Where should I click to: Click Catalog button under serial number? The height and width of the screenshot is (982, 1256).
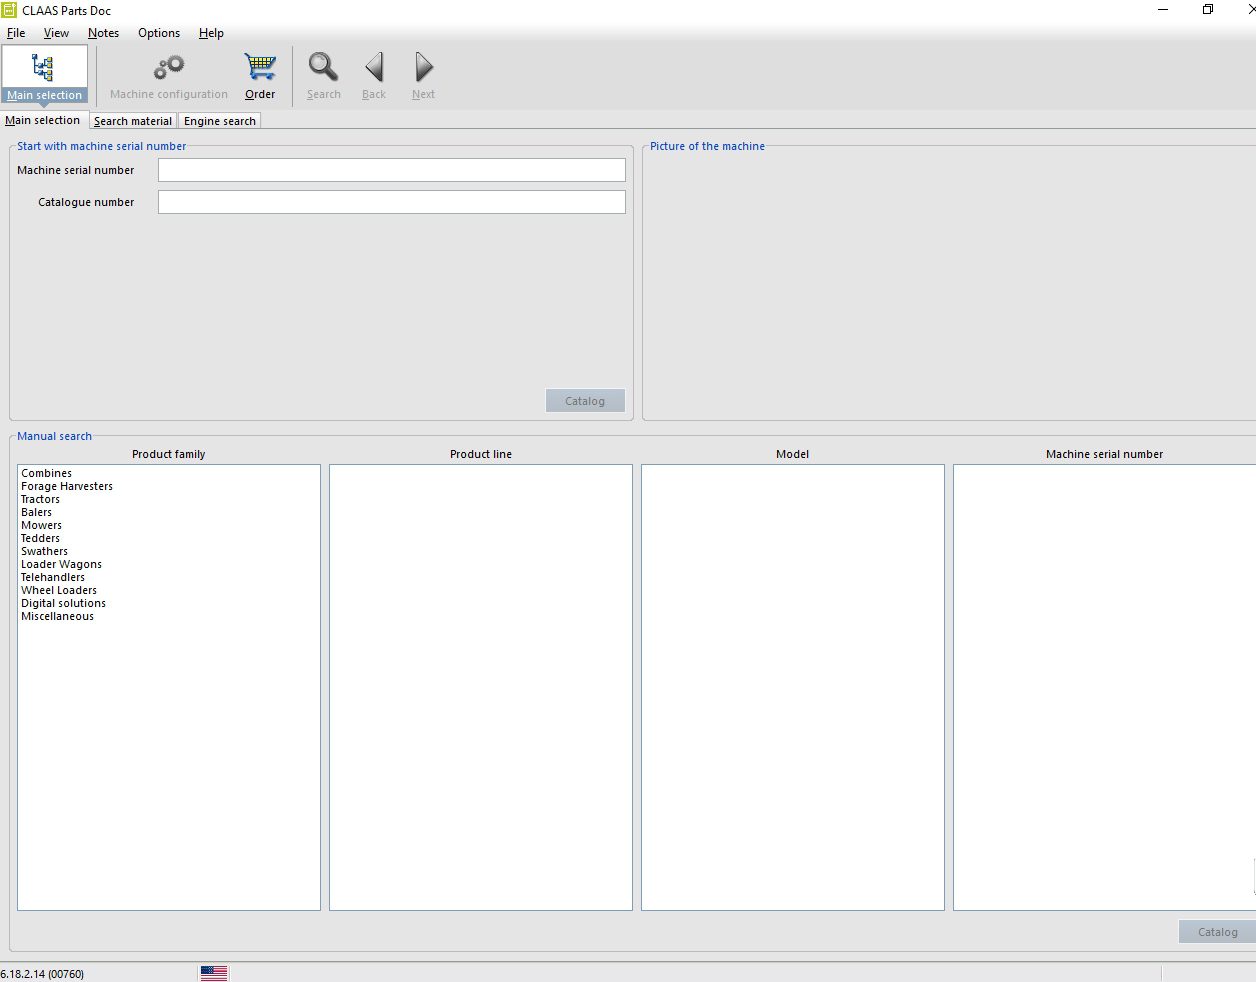(585, 401)
